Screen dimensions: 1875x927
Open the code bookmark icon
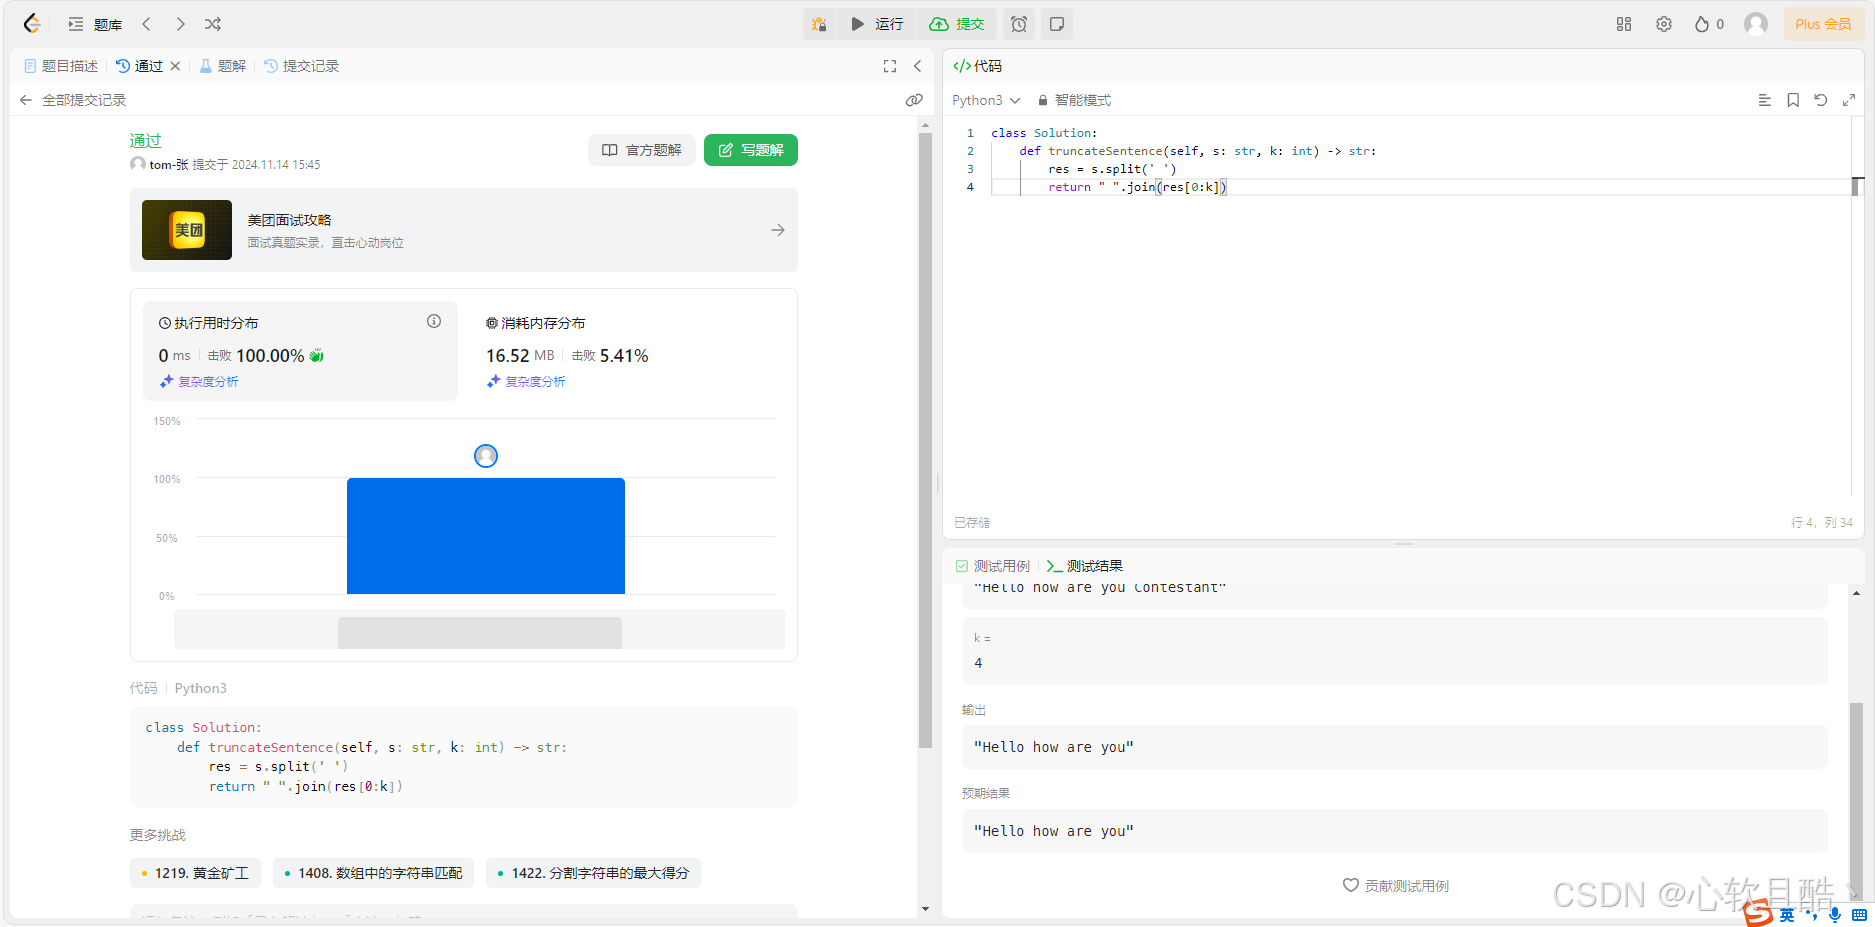(1792, 100)
